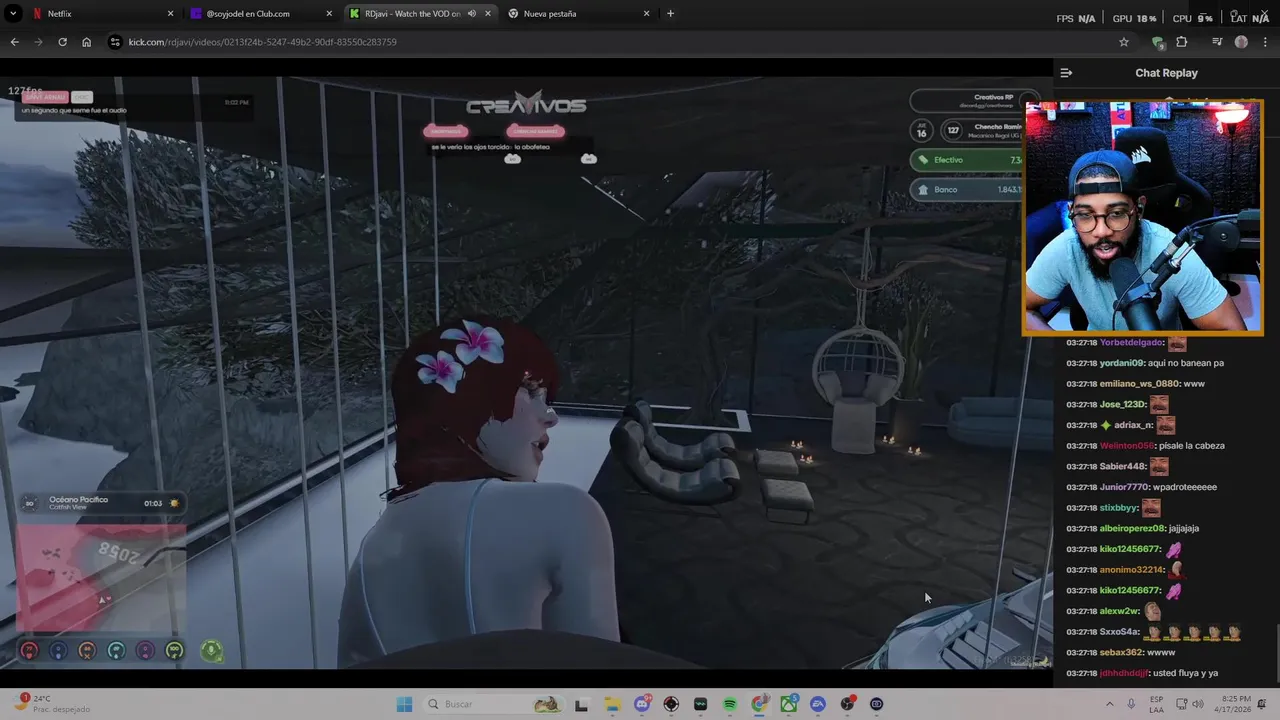This screenshot has height=720, width=1280.
Task: Open the Xbox app from taskbar
Action: tap(789, 704)
